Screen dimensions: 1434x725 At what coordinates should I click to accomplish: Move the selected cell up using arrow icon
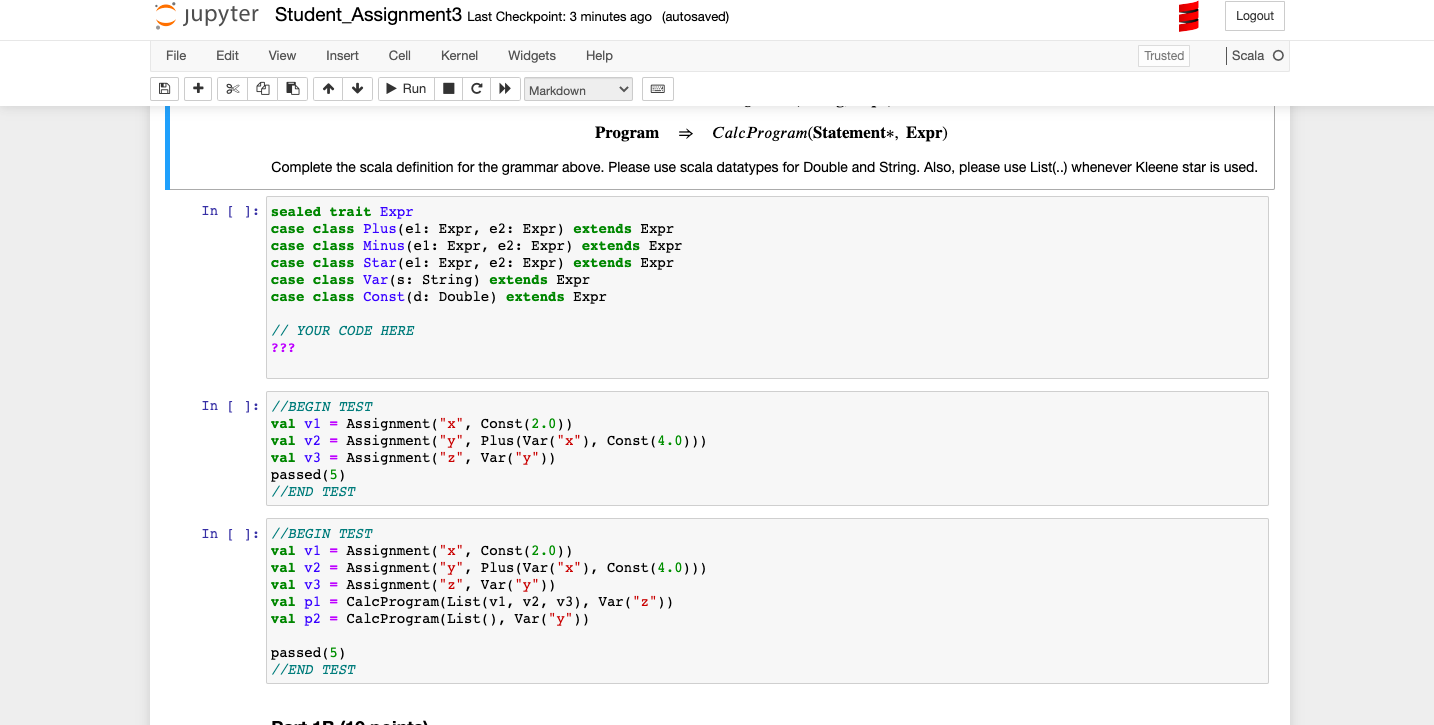point(327,89)
